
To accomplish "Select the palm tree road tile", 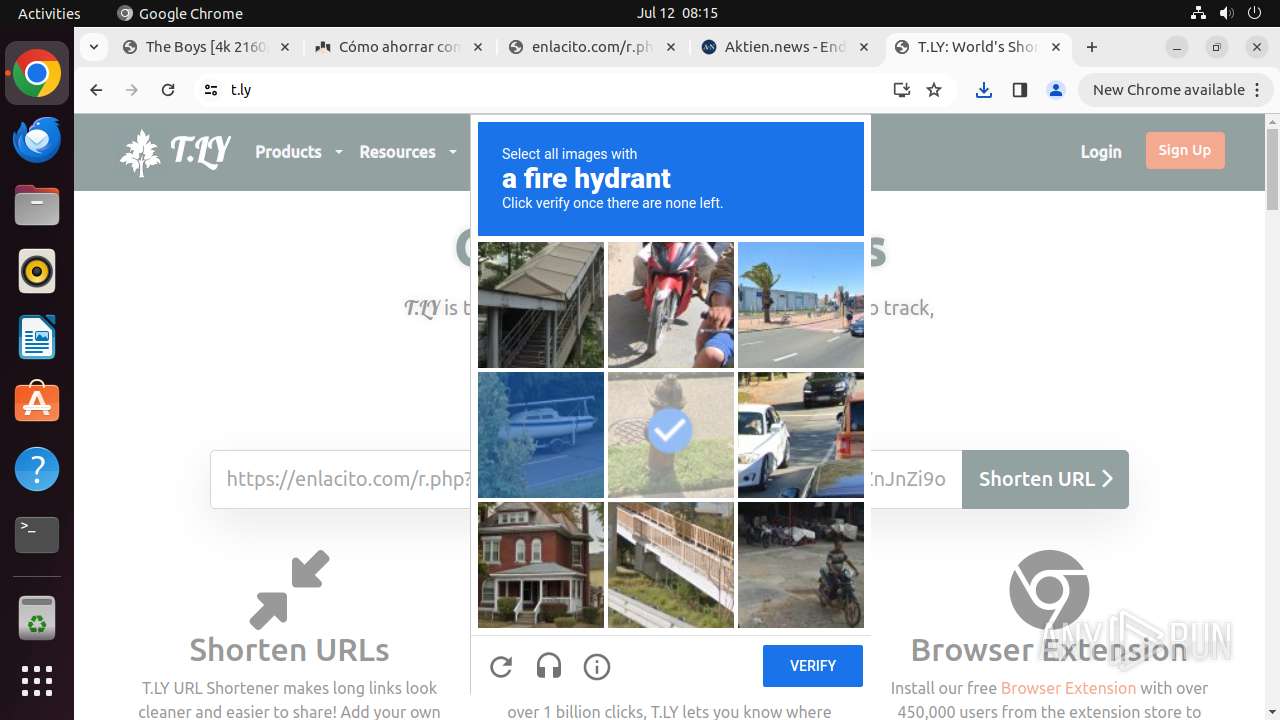I will point(801,305).
